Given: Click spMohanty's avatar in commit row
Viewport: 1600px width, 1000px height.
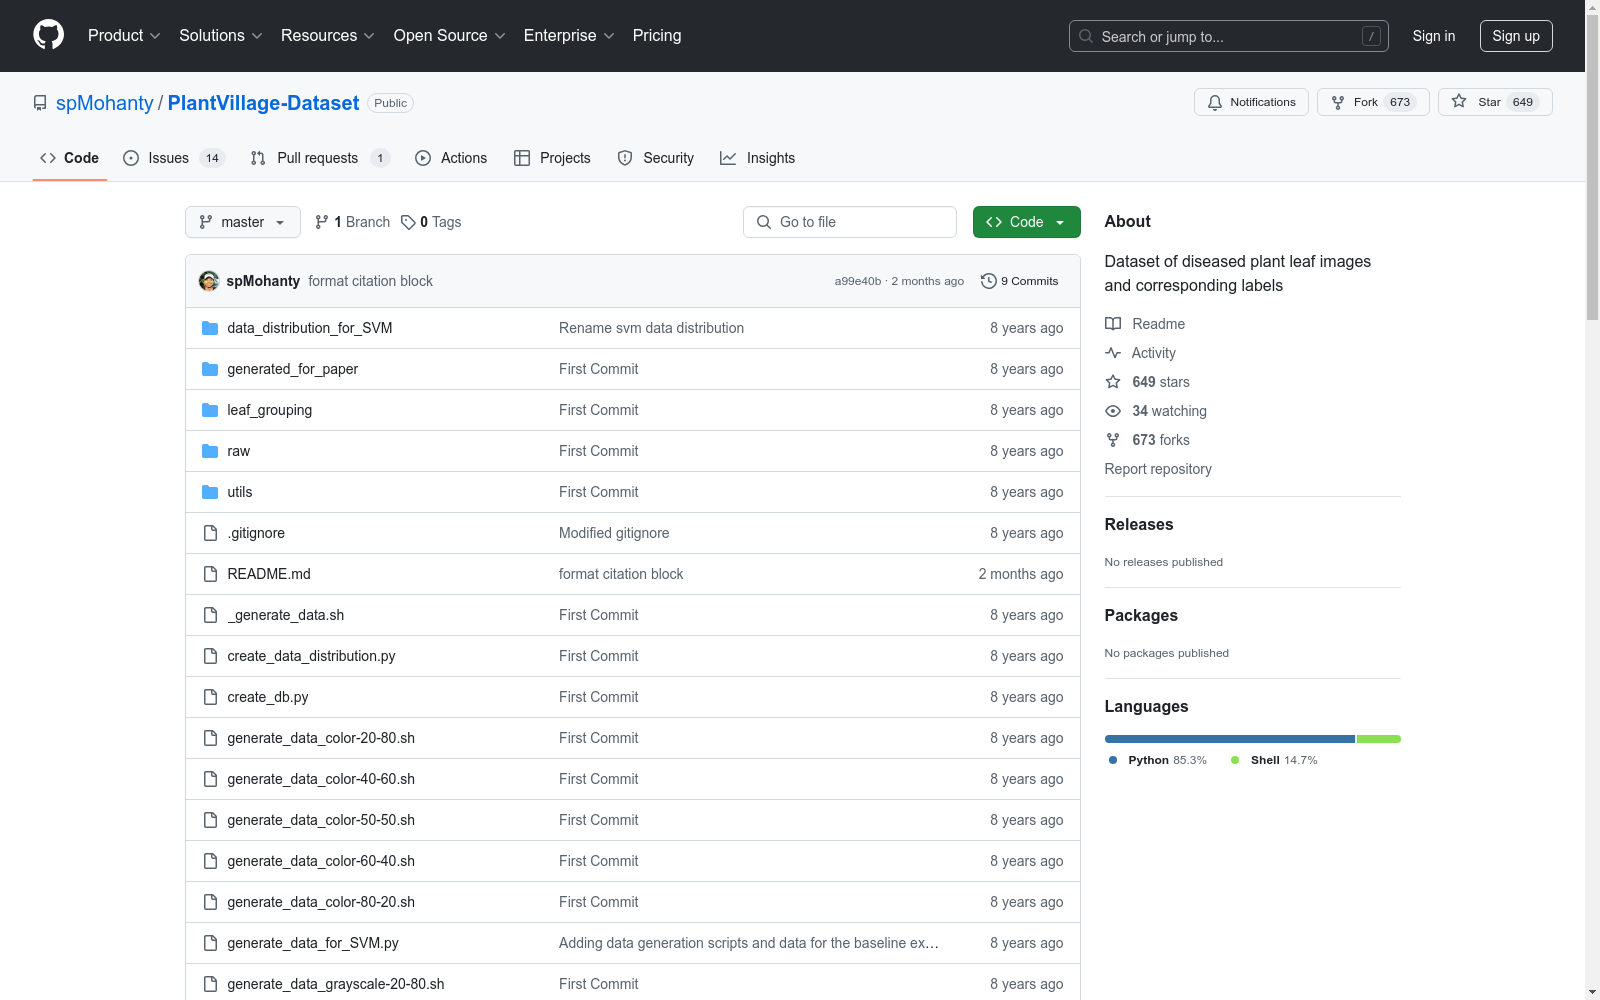Looking at the screenshot, I should [209, 281].
